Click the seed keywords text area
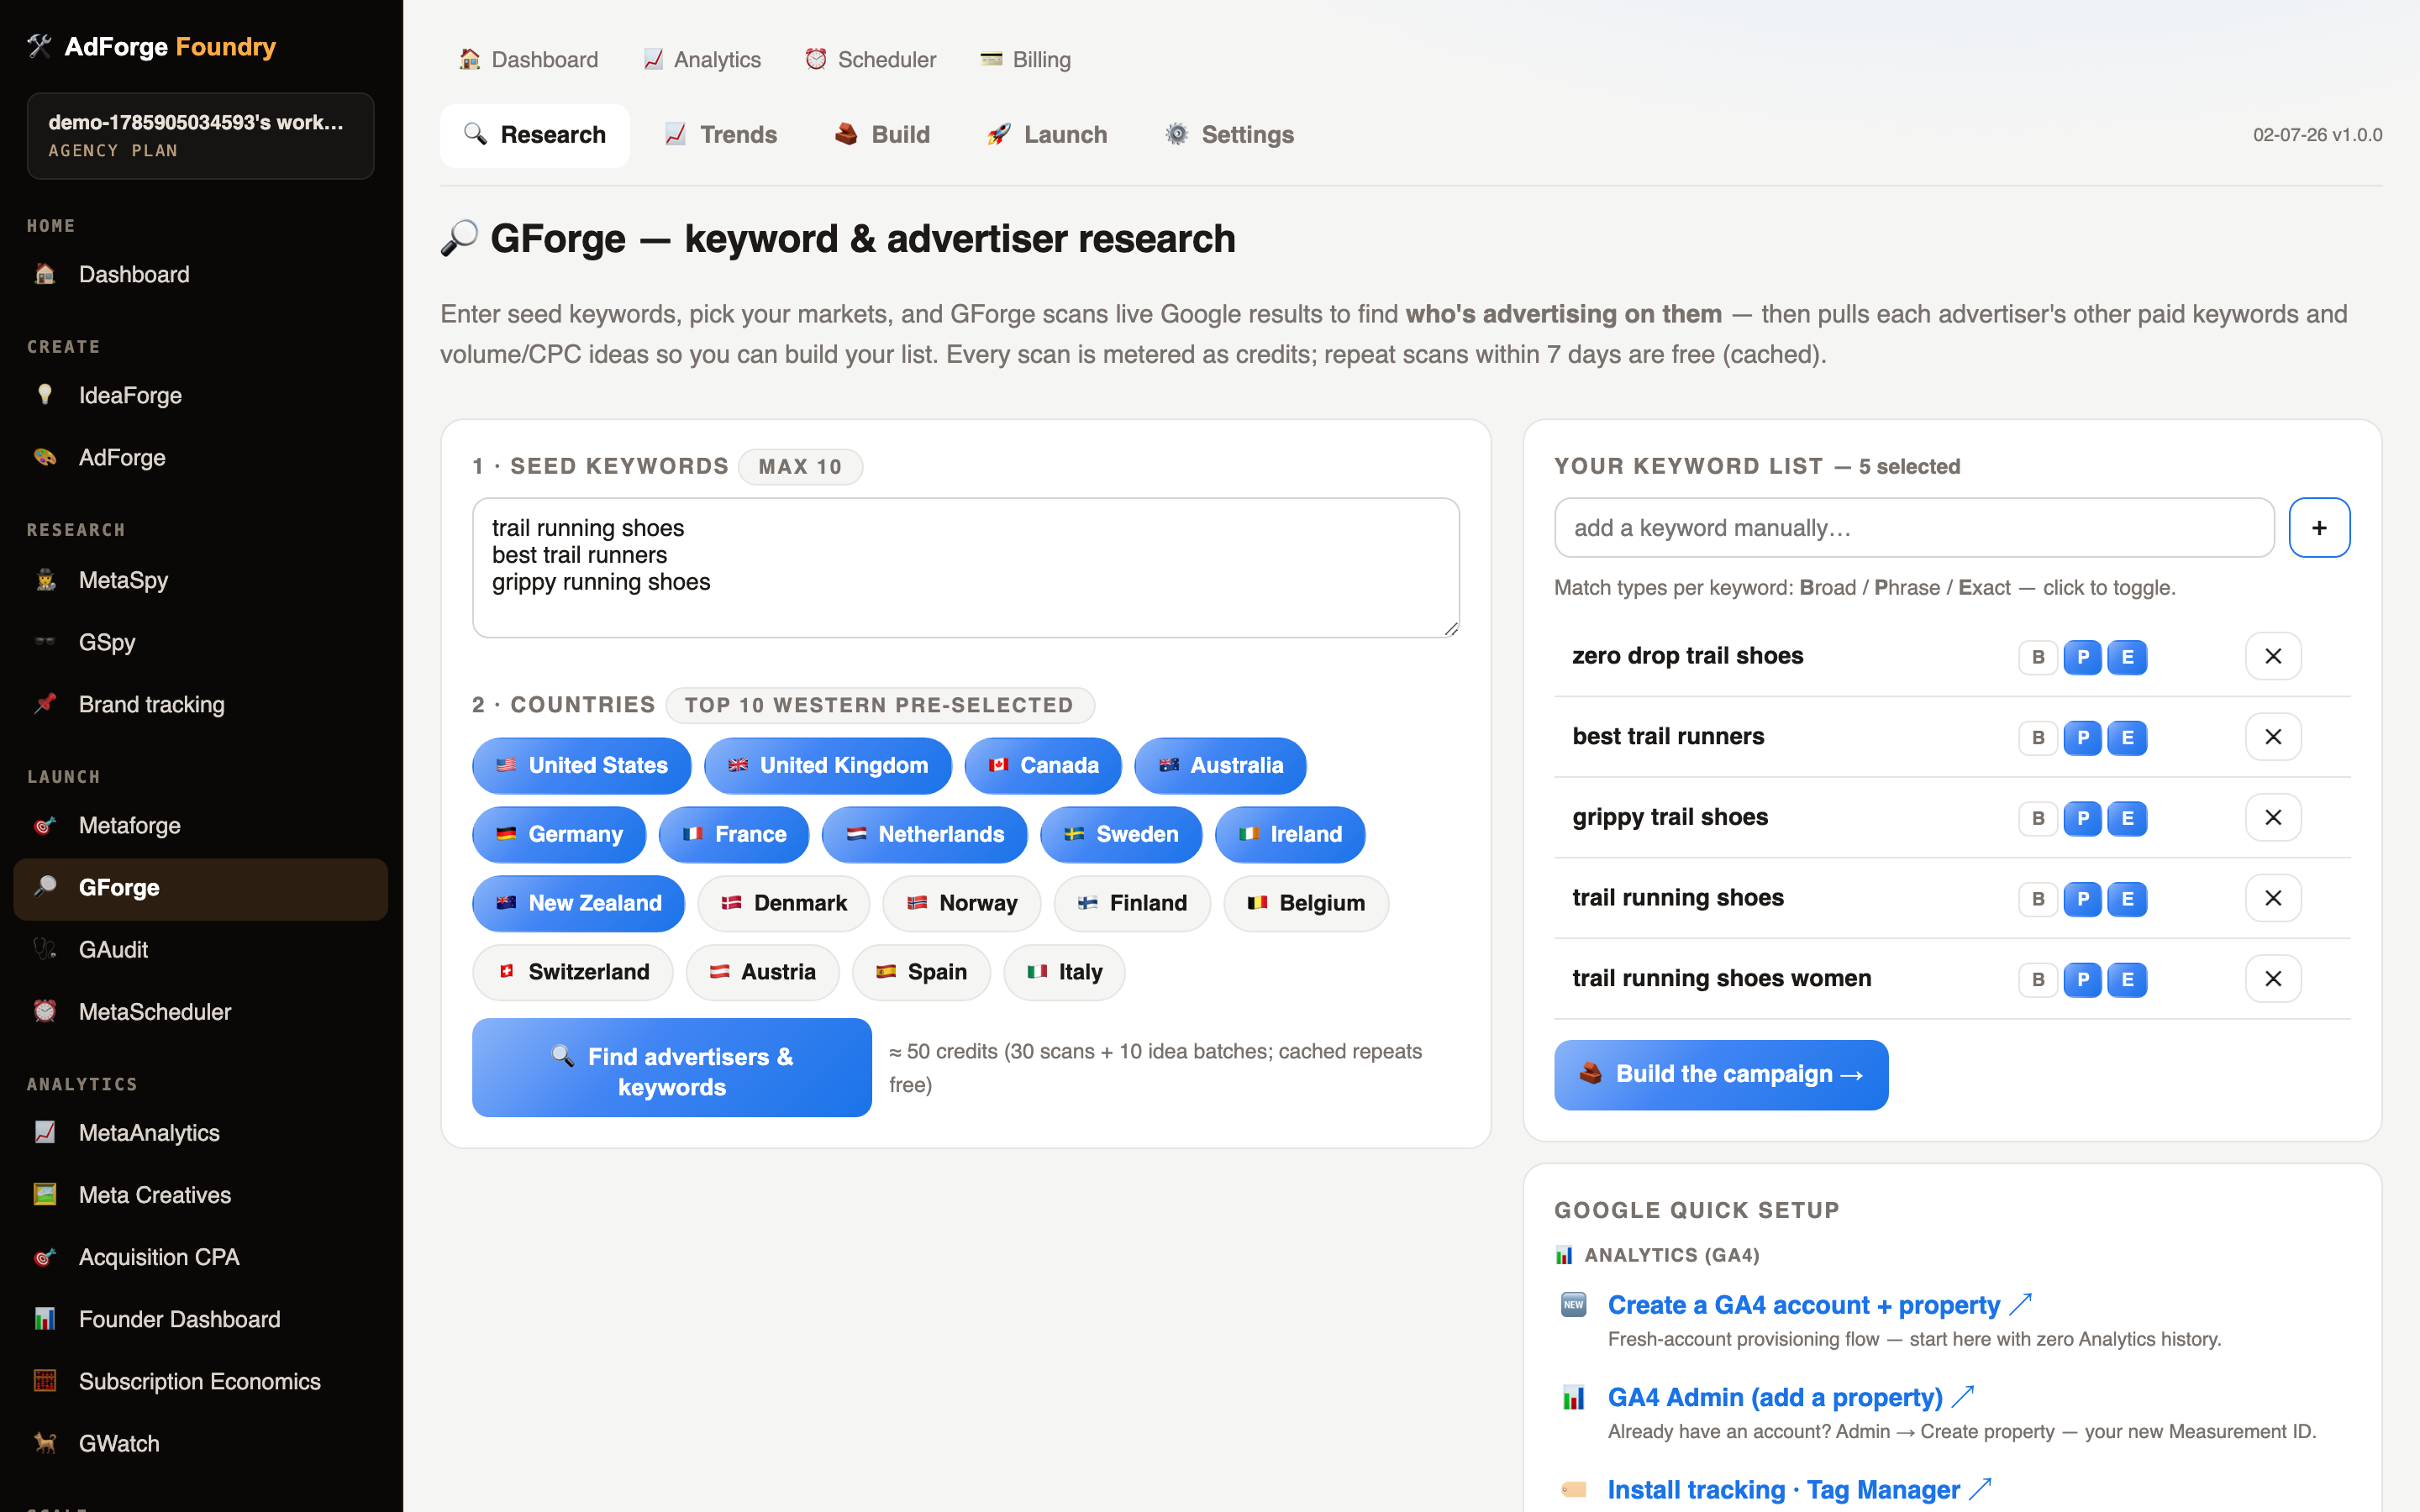 (966, 568)
